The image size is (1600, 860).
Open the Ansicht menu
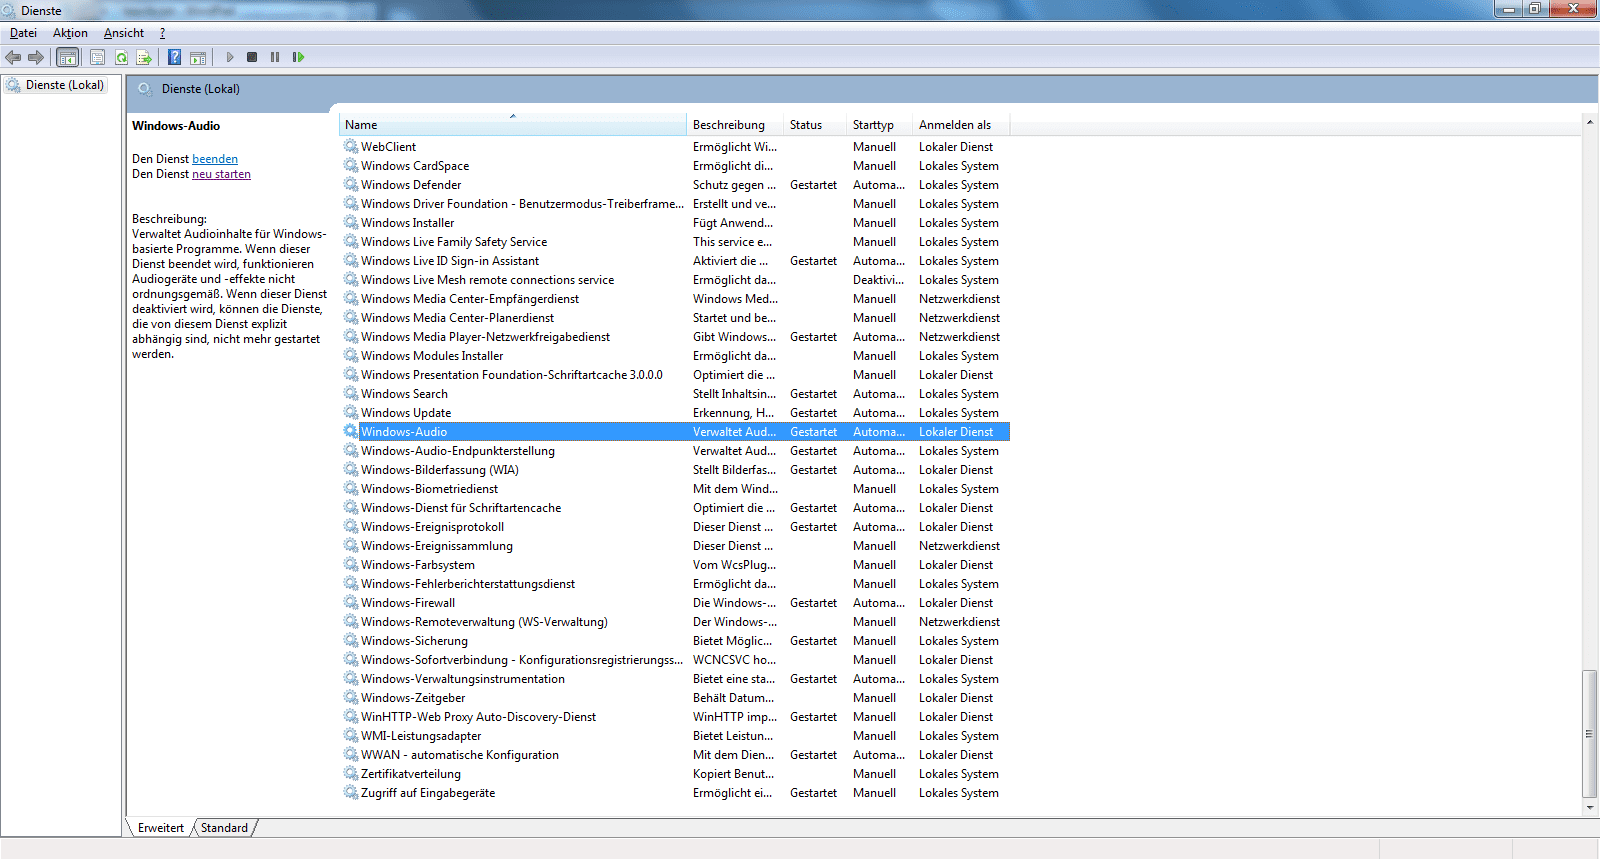tap(124, 33)
